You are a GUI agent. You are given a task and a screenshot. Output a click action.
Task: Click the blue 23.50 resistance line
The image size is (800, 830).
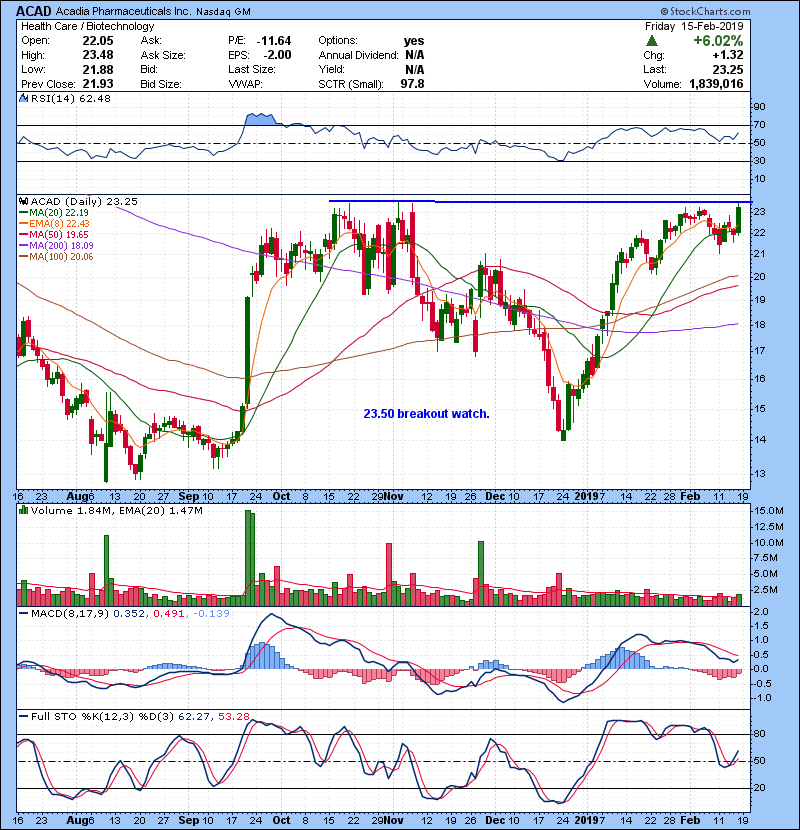click(x=540, y=202)
